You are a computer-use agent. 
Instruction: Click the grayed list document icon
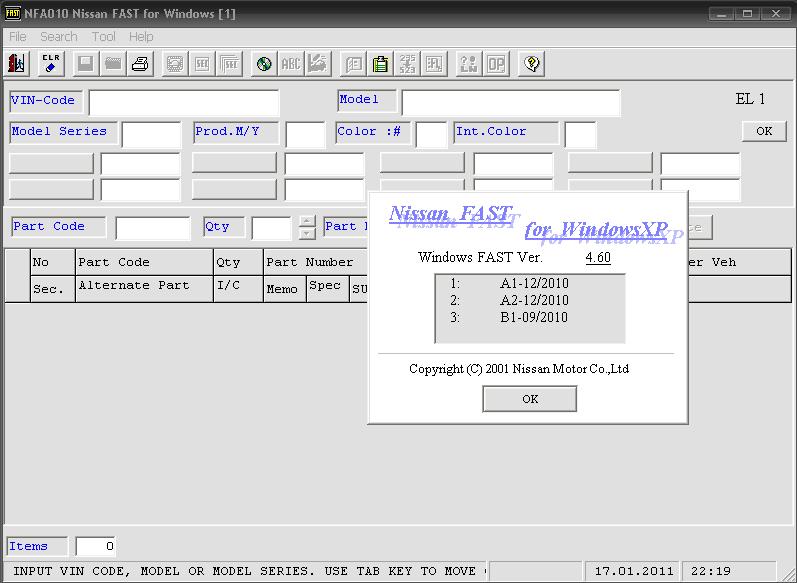pos(353,64)
